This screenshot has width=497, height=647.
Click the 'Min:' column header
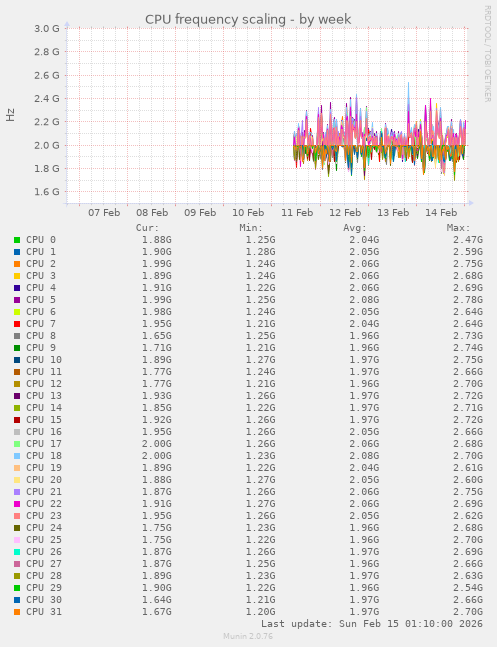pyautogui.click(x=251, y=228)
